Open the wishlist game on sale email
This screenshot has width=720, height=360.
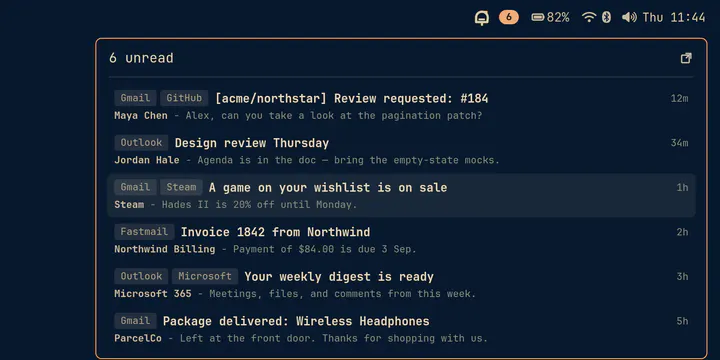point(401,196)
